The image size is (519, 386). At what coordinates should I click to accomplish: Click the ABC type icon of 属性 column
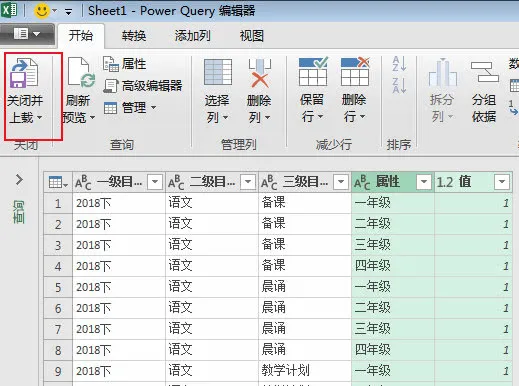(362, 182)
